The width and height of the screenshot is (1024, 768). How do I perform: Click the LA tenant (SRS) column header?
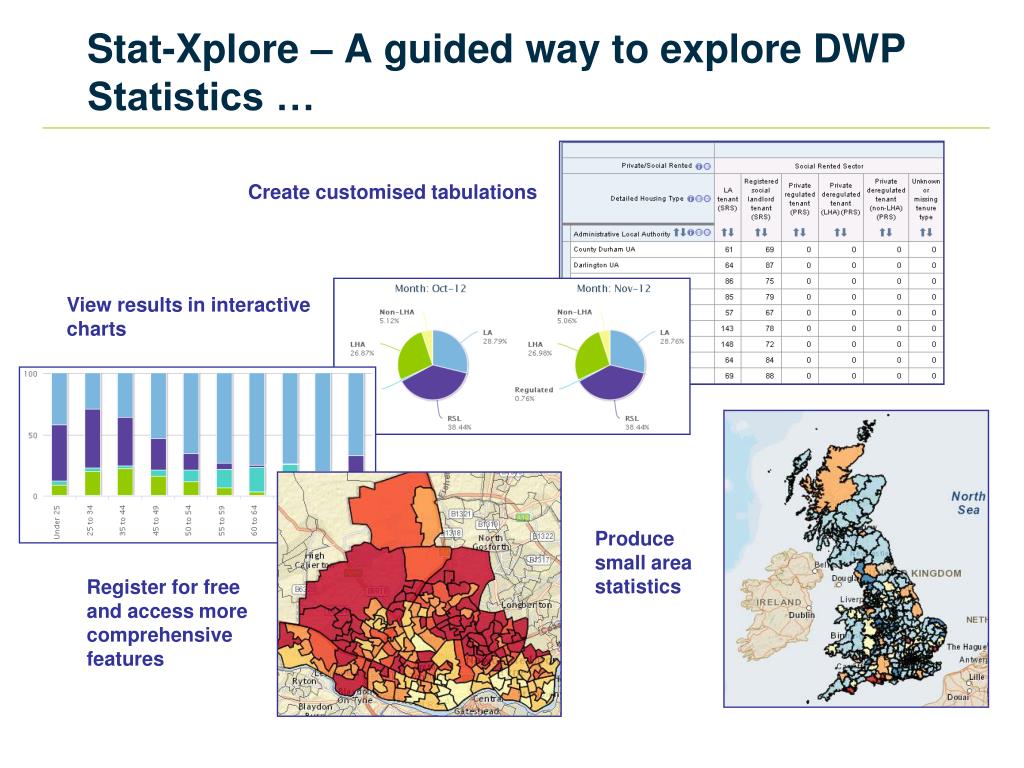[x=728, y=199]
